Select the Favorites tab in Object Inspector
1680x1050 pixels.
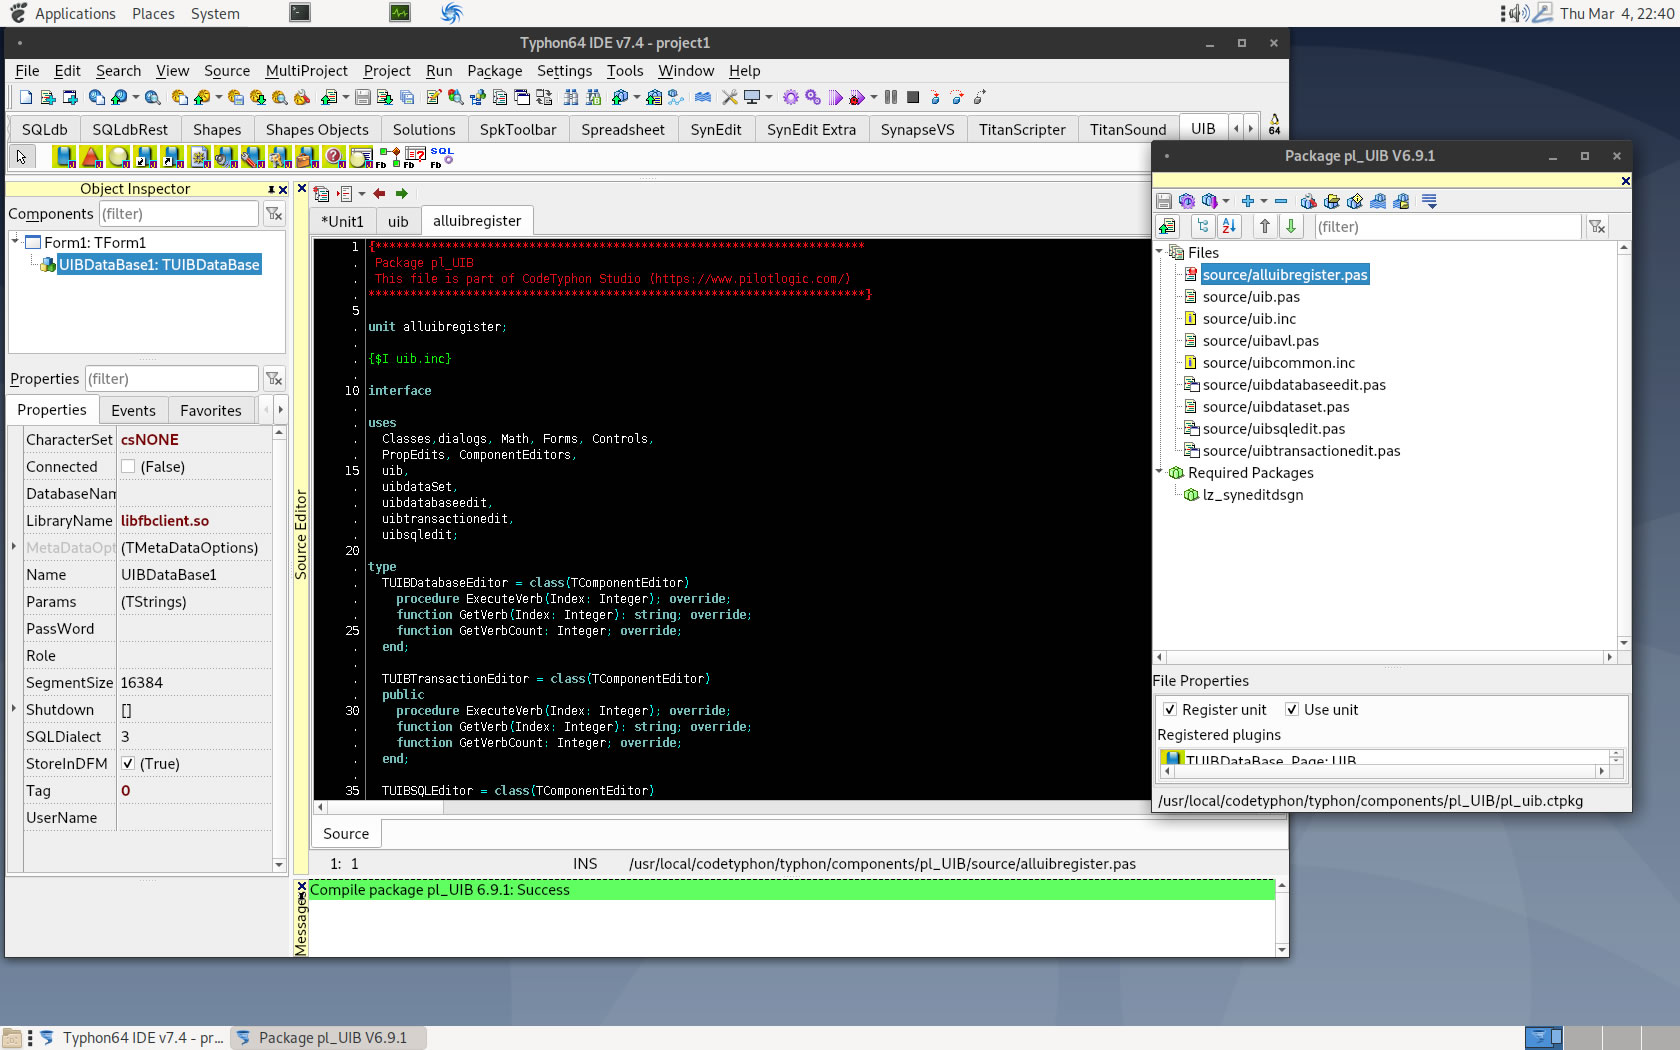click(211, 410)
